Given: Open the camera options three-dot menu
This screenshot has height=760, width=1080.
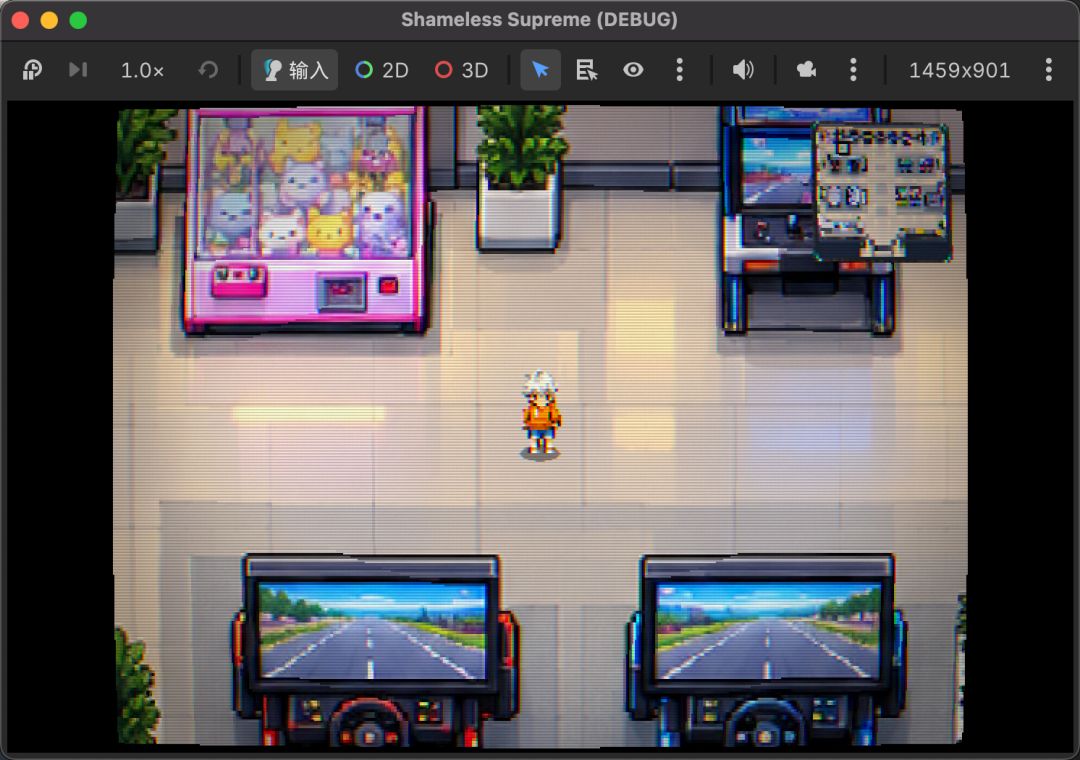Looking at the screenshot, I should pos(853,70).
